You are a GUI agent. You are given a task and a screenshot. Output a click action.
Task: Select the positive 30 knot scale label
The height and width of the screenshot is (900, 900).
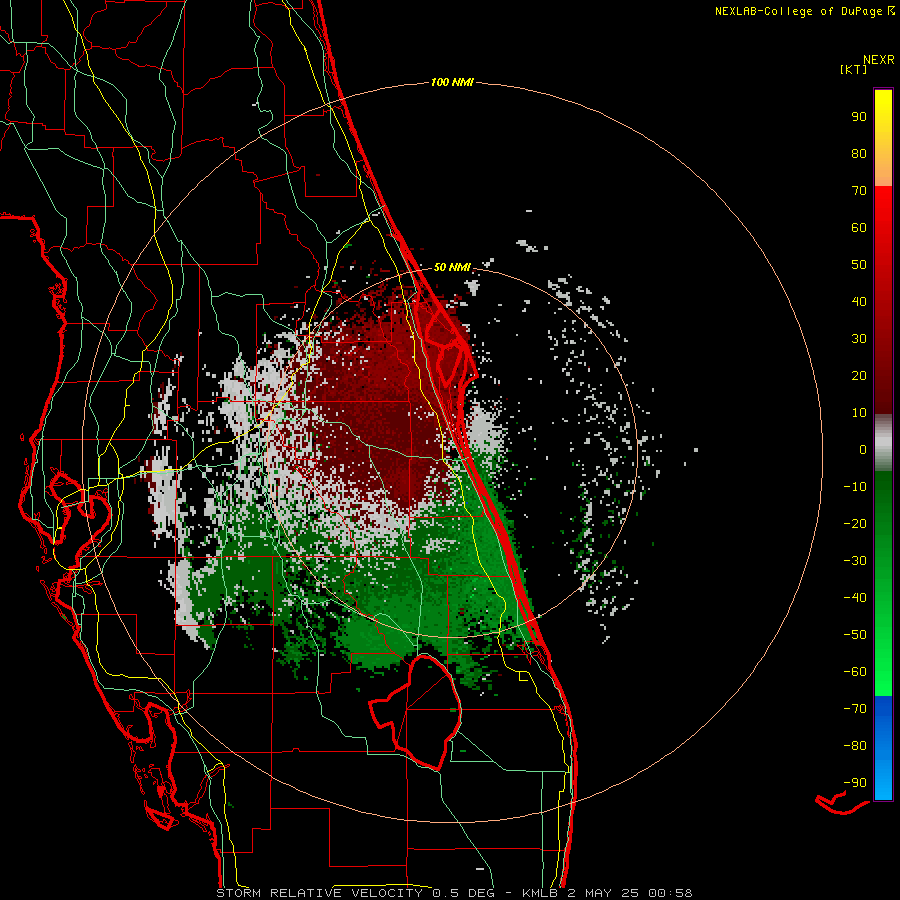[859, 339]
